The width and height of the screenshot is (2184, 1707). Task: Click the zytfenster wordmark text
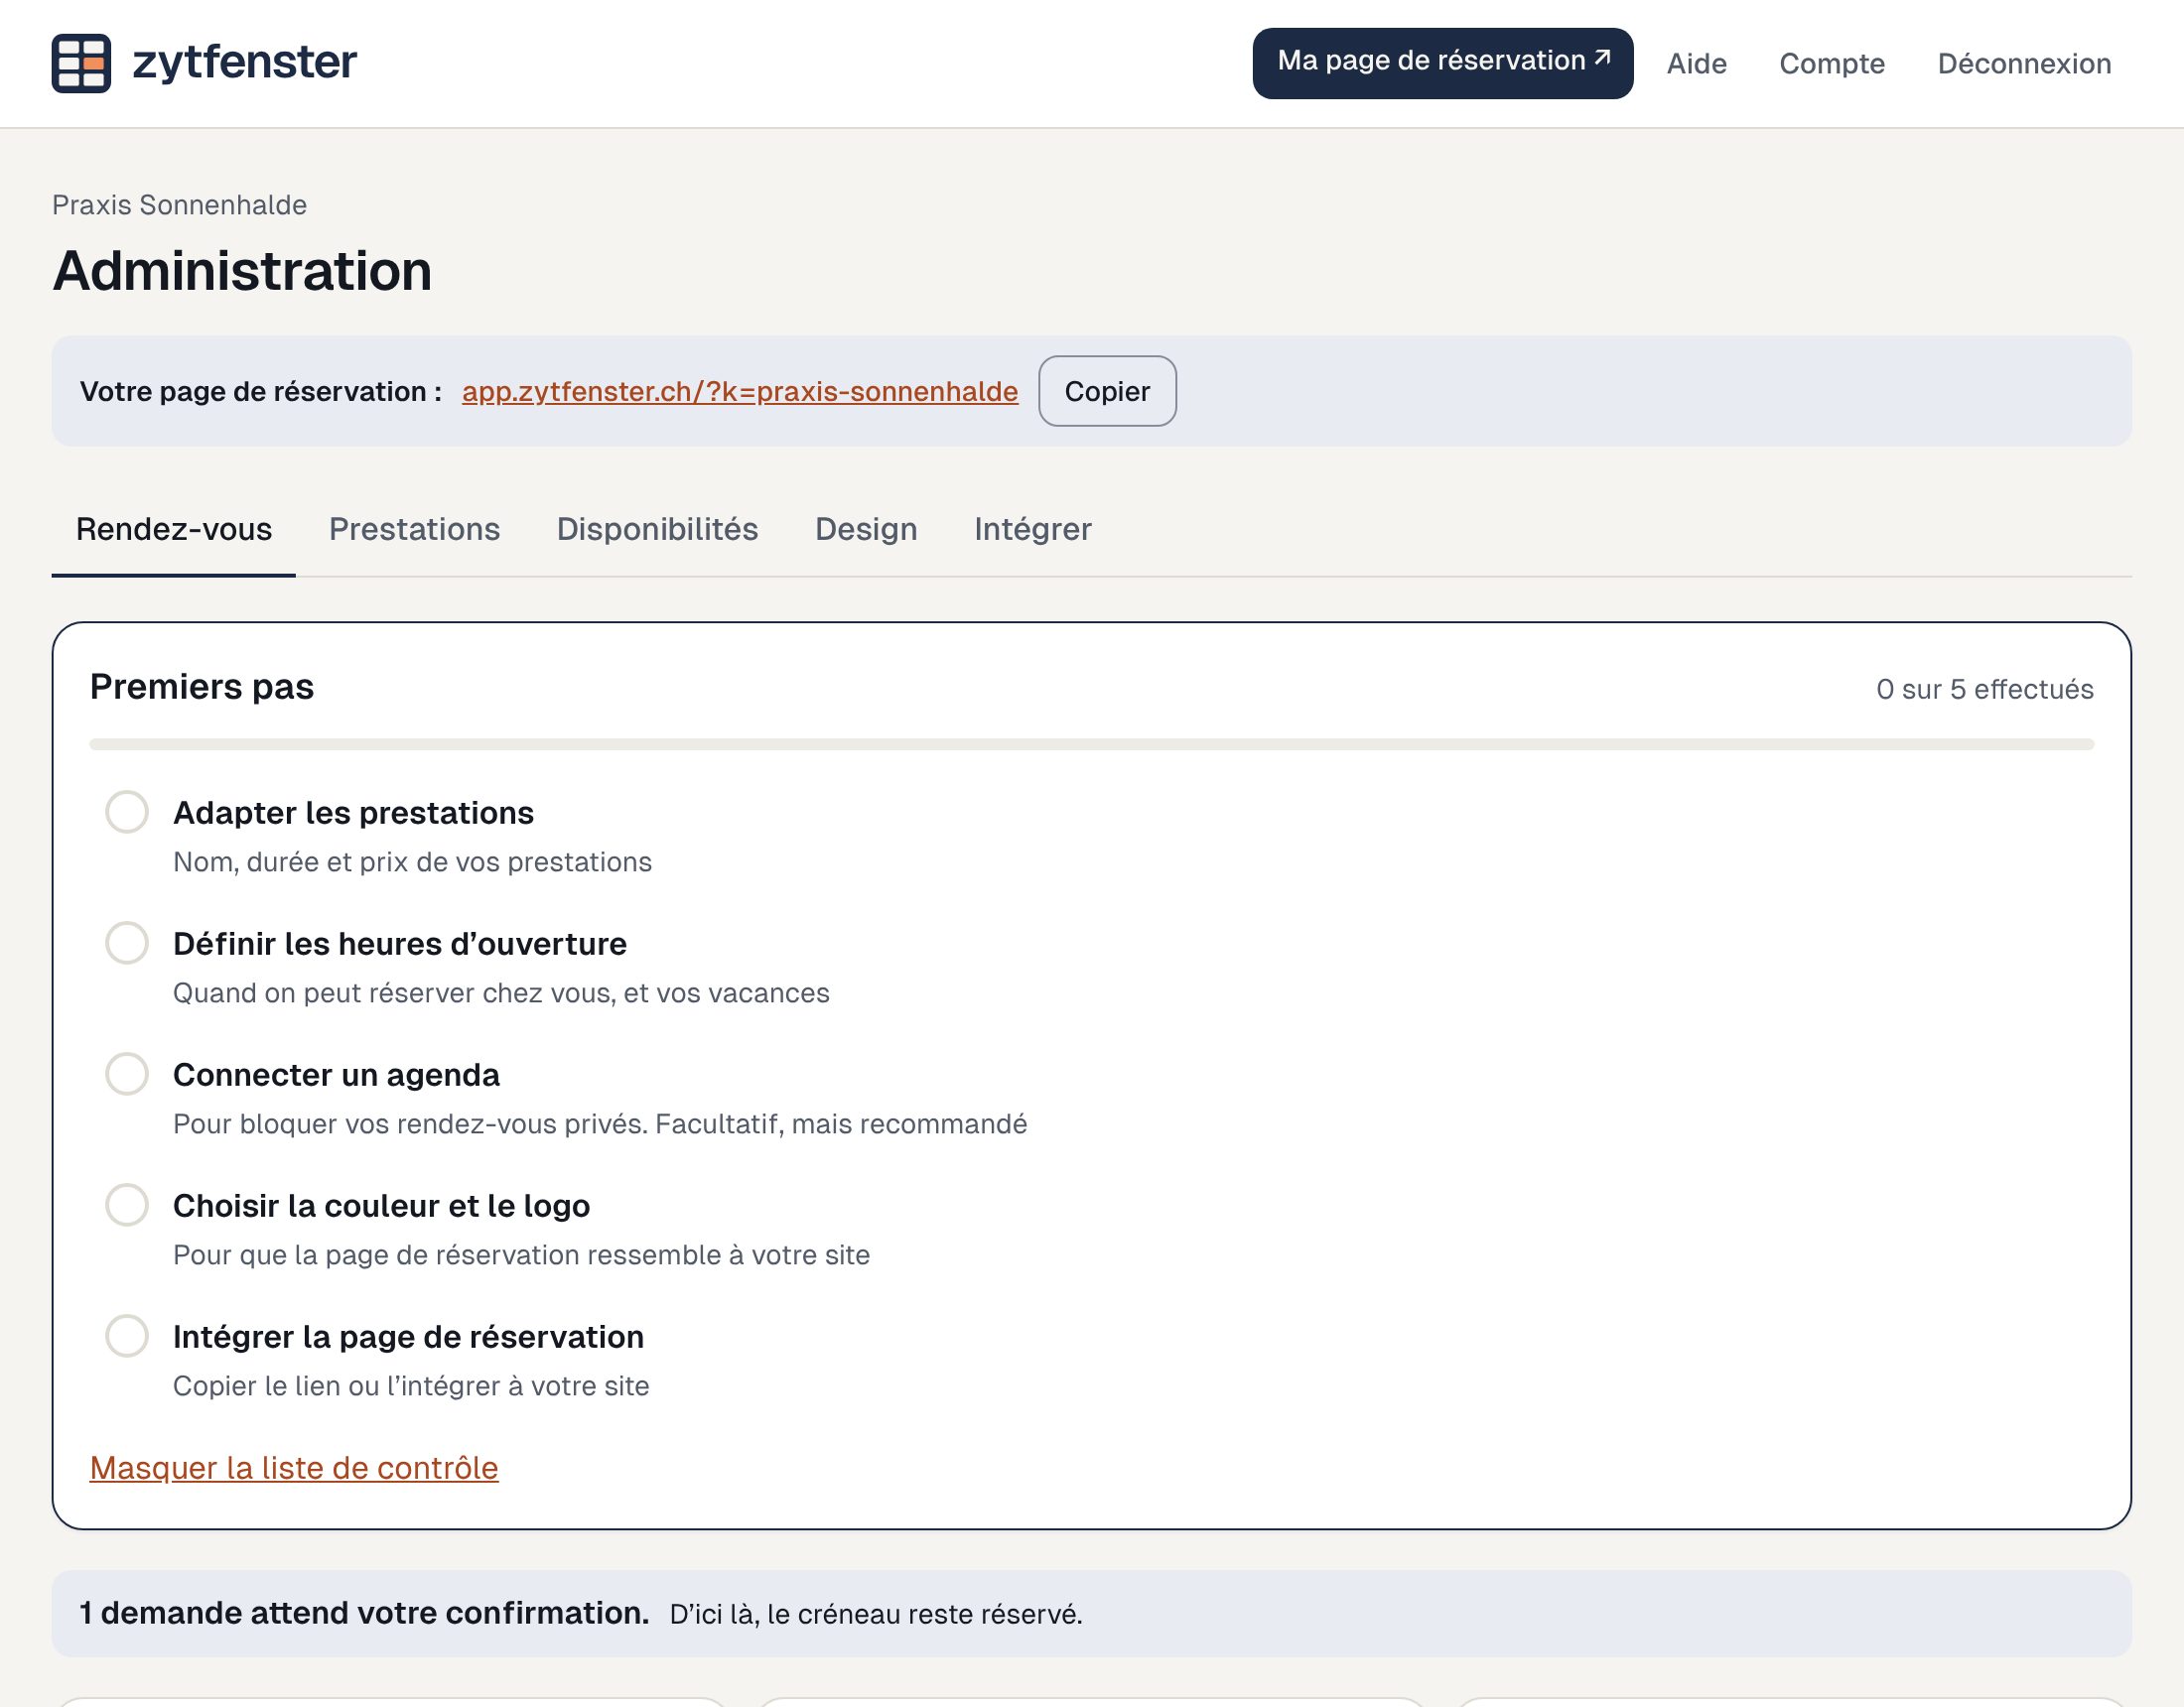coord(244,63)
